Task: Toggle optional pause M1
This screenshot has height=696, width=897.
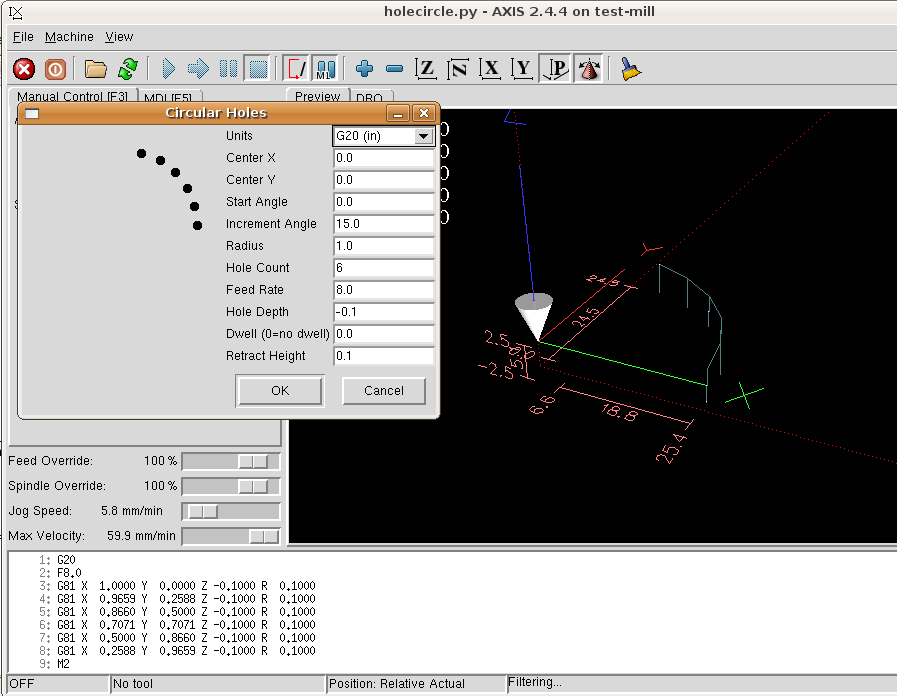Action: (326, 69)
